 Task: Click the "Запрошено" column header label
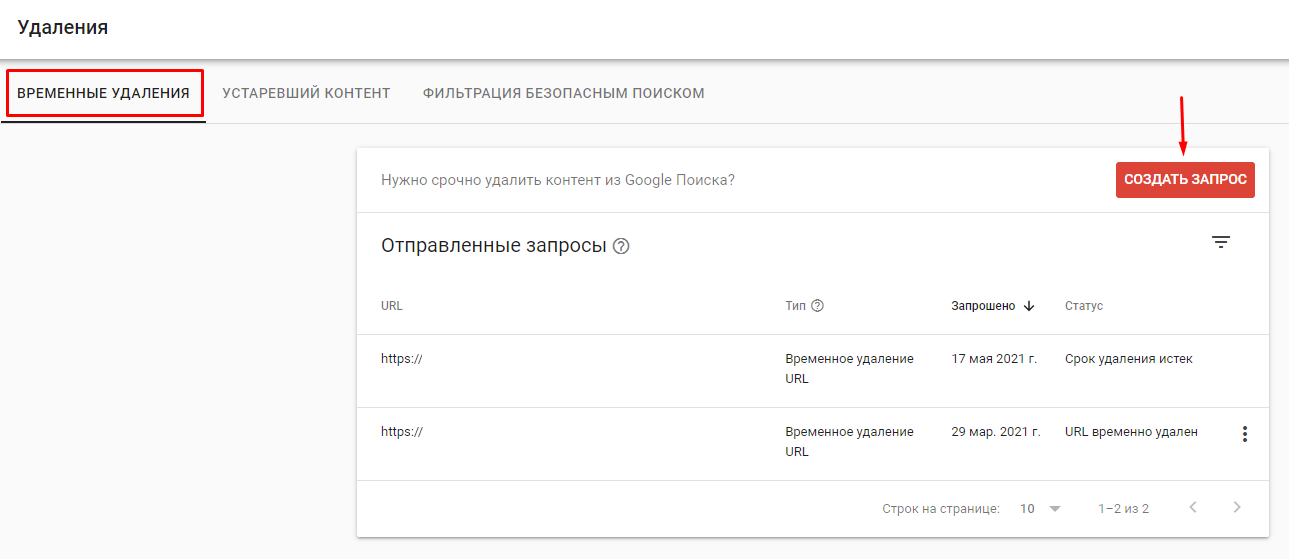tap(983, 306)
